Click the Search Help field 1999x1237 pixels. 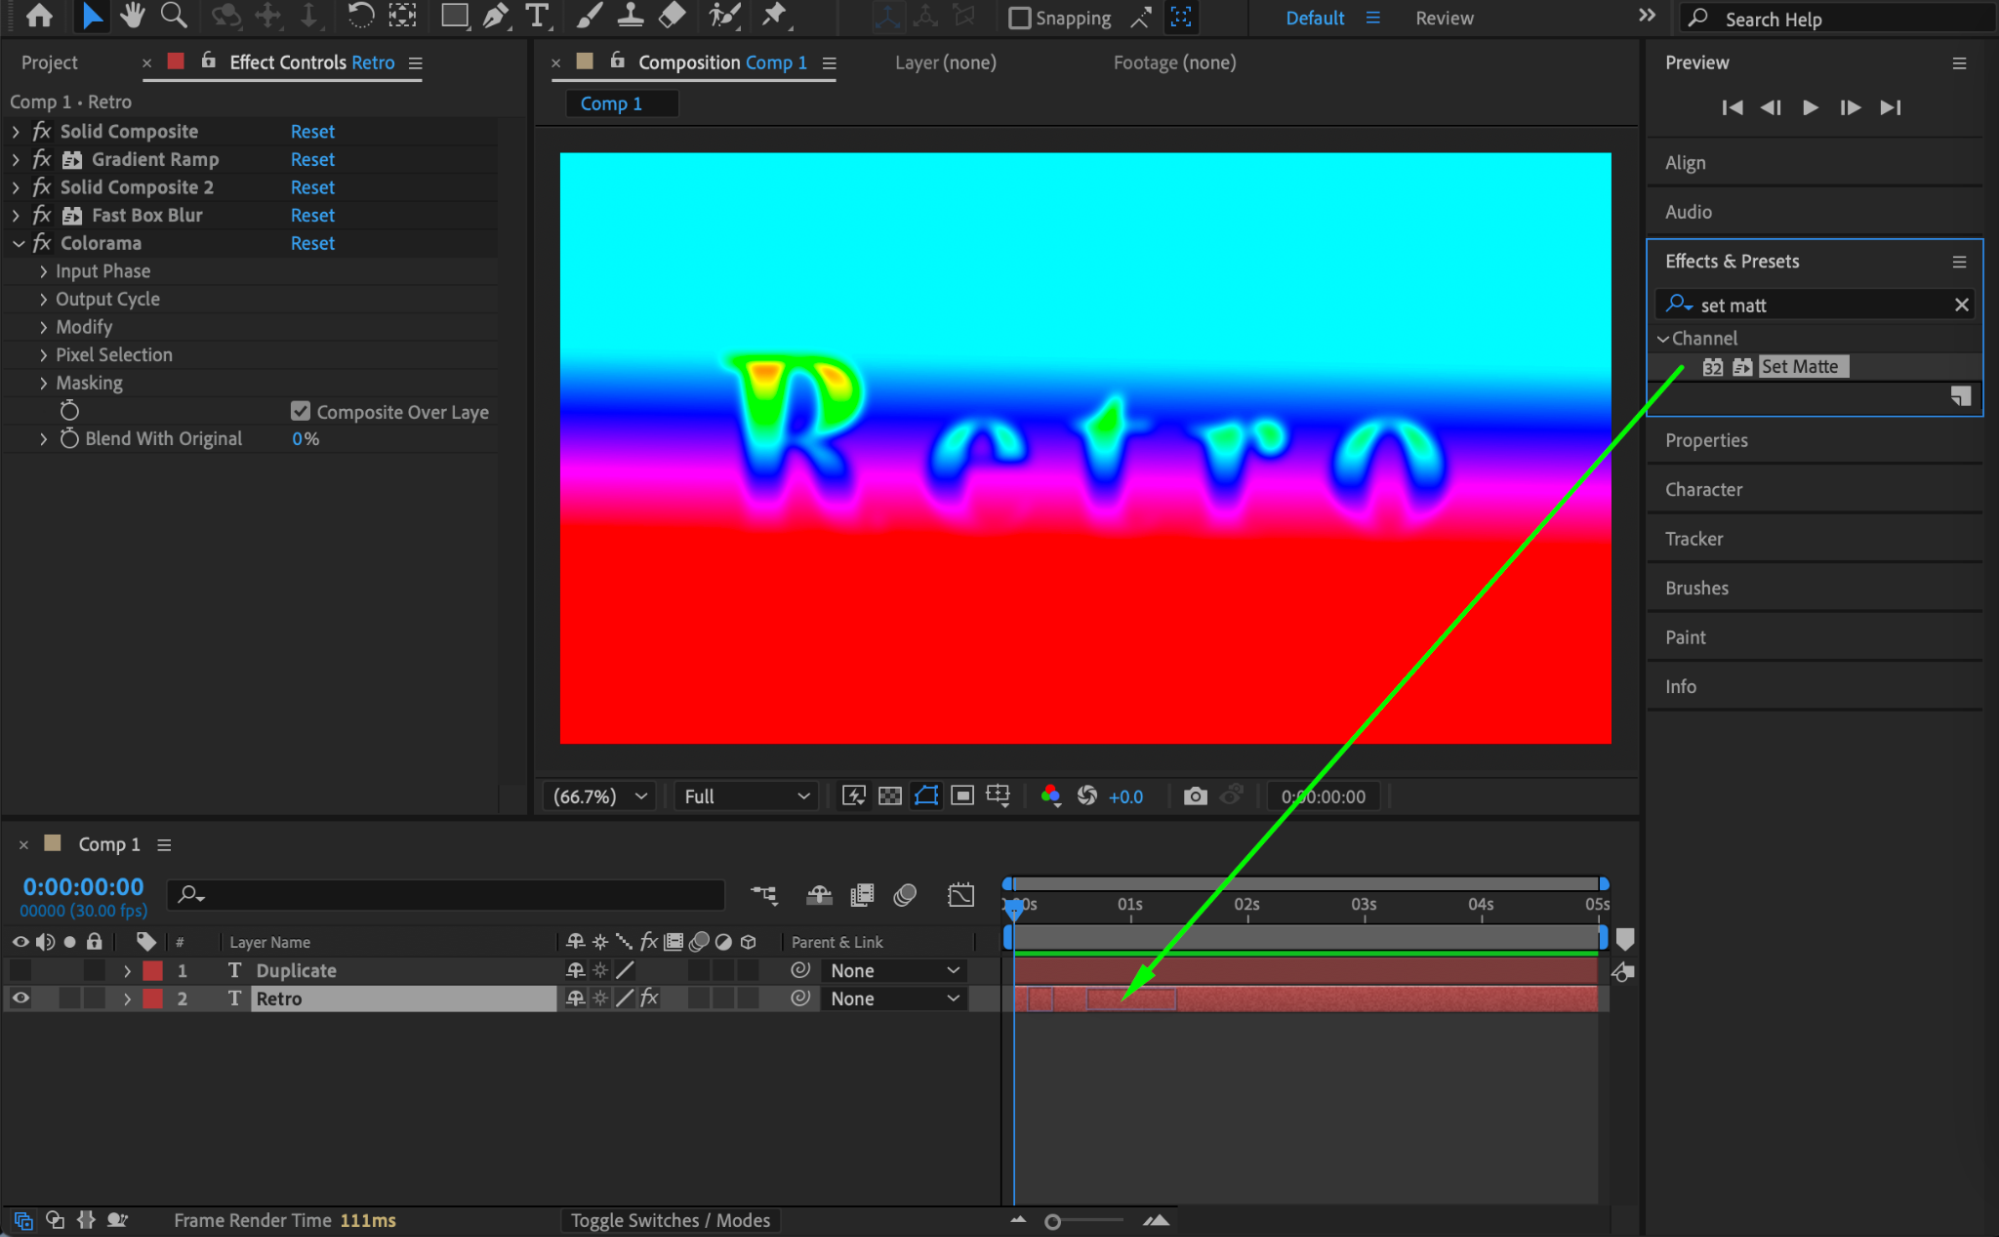[1838, 18]
